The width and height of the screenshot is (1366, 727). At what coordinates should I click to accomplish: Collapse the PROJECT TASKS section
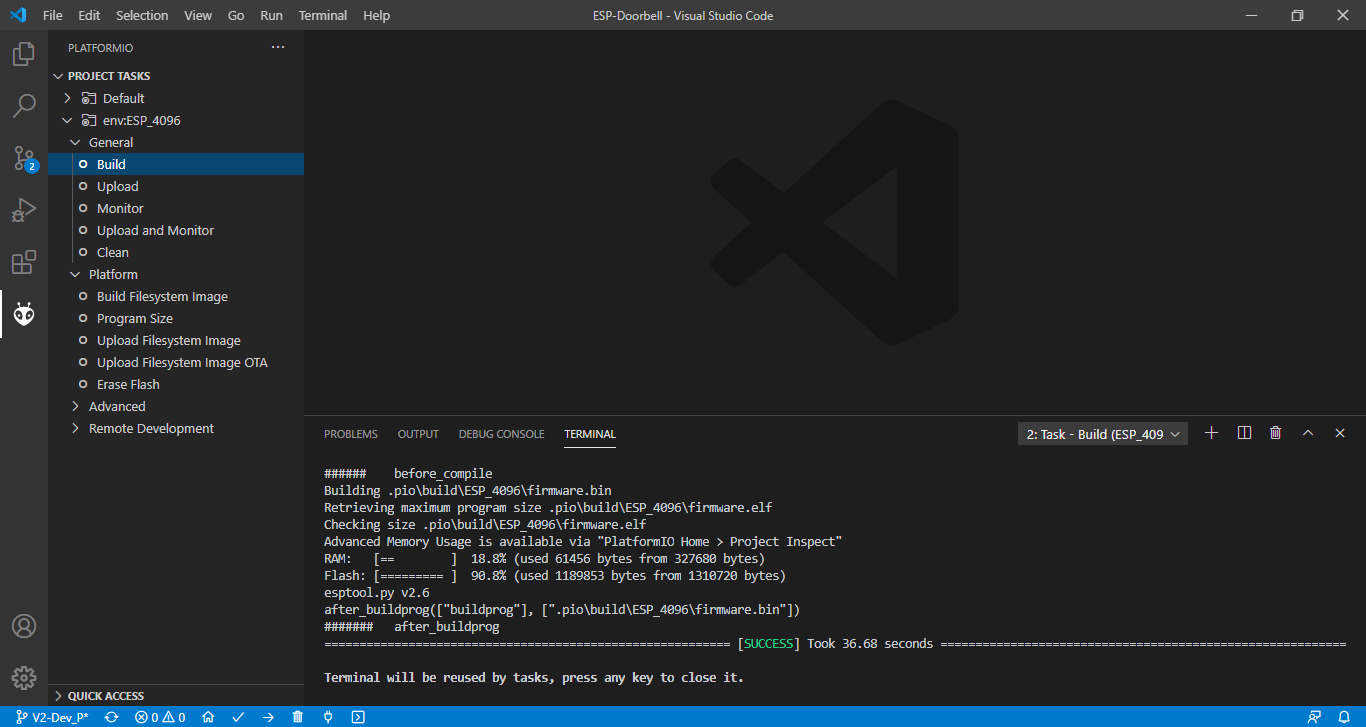[176, 76]
